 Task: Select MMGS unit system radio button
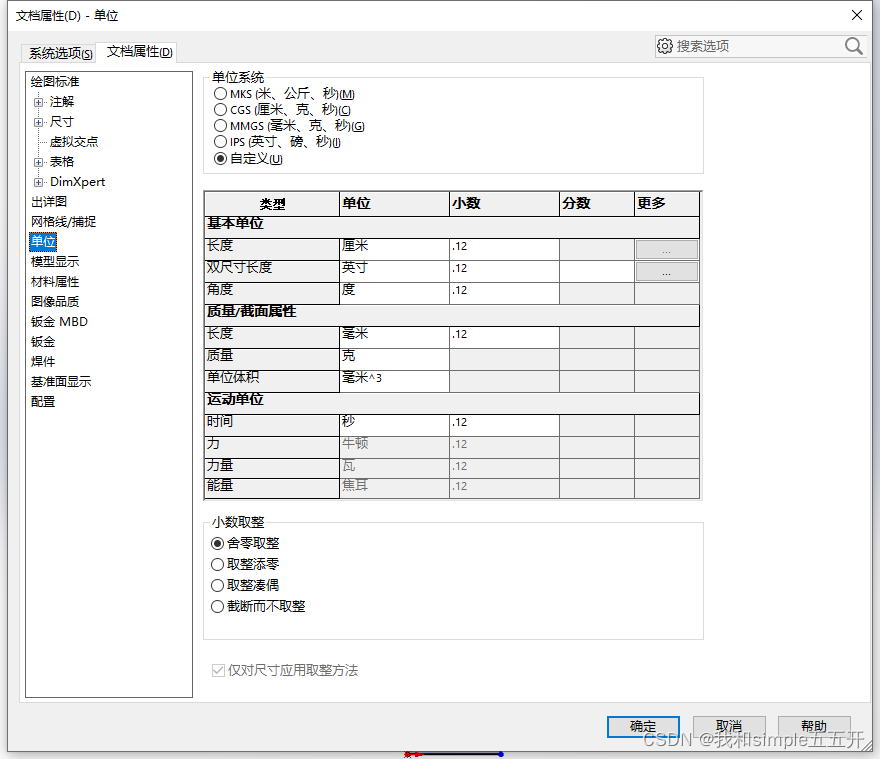[221, 126]
